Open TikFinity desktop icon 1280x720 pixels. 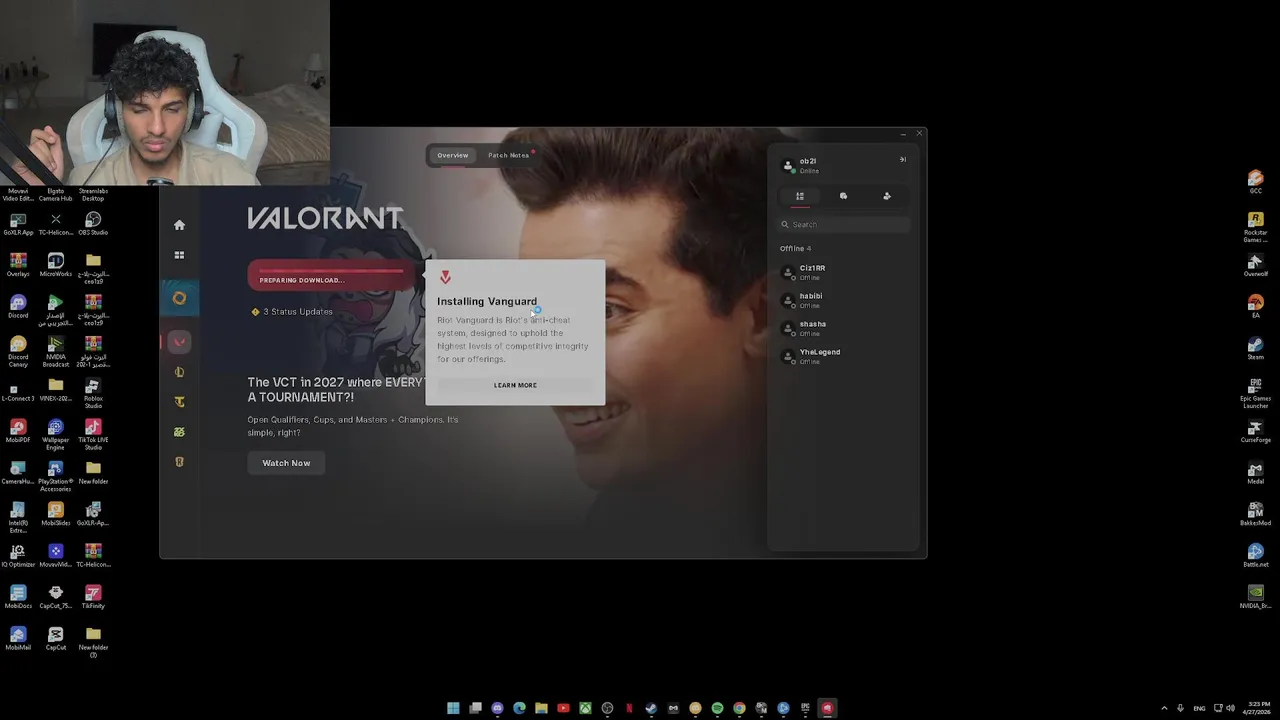93,597
